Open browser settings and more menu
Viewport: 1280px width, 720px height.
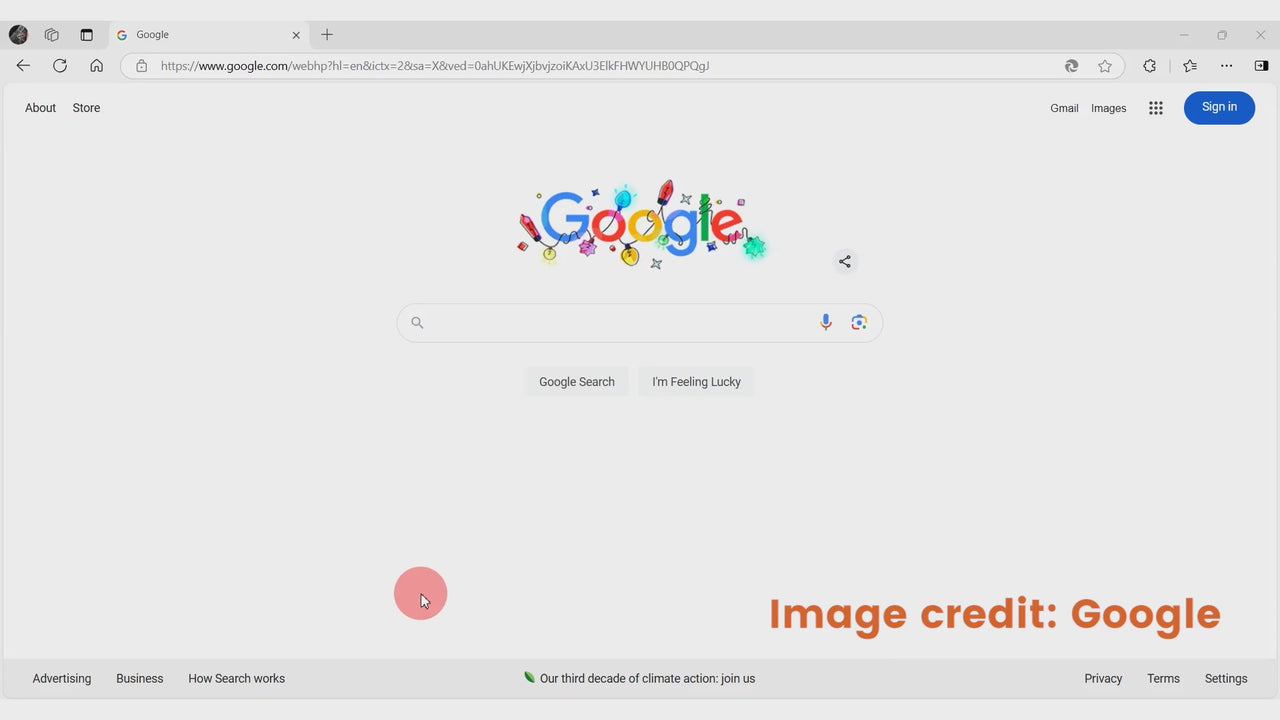pyautogui.click(x=1226, y=66)
